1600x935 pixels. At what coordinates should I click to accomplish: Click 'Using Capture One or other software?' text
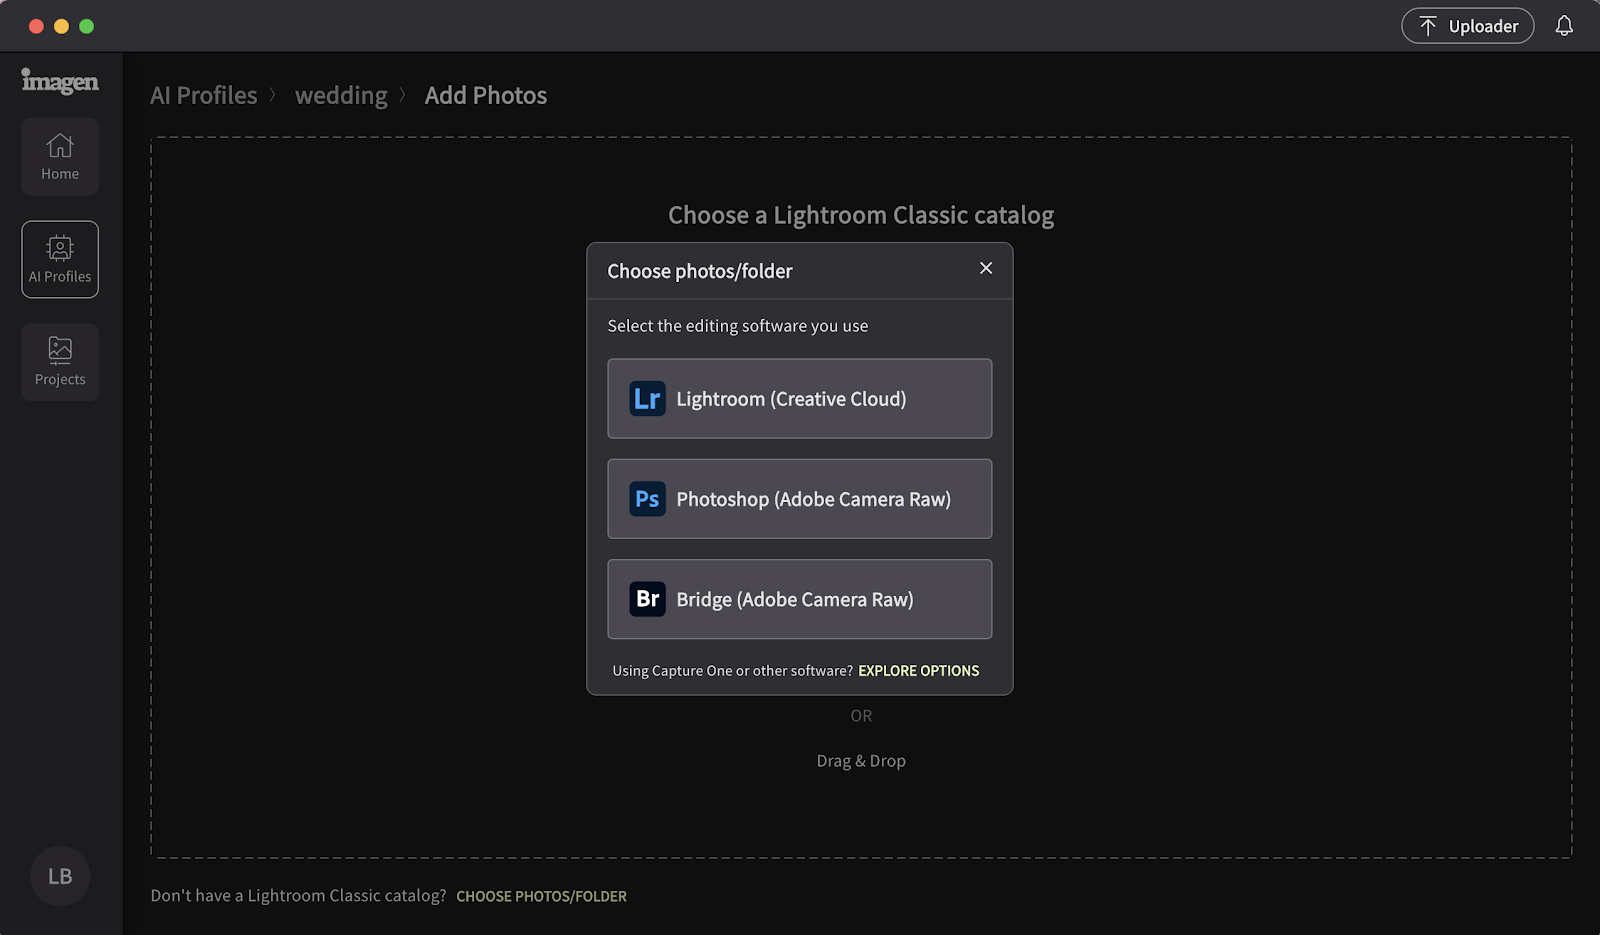click(x=733, y=671)
